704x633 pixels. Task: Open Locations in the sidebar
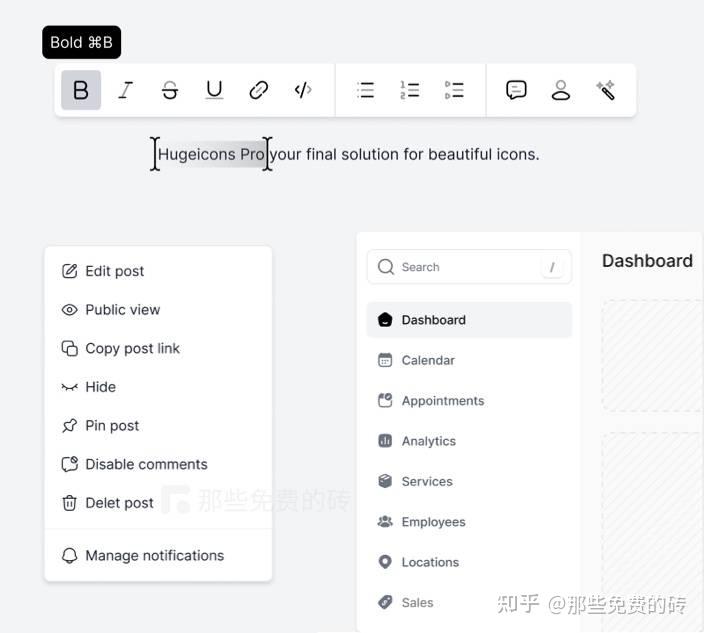pyautogui.click(x=470, y=562)
